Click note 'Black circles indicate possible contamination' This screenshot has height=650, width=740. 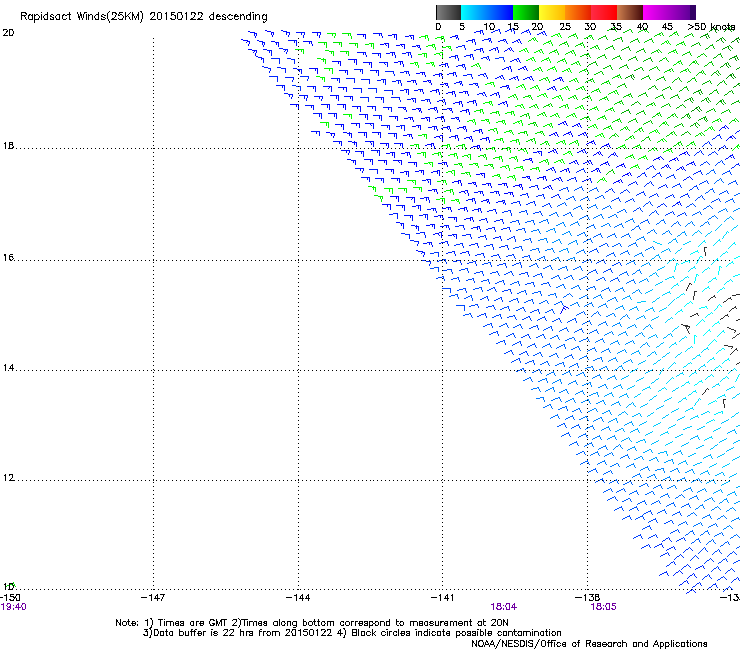click(x=456, y=633)
